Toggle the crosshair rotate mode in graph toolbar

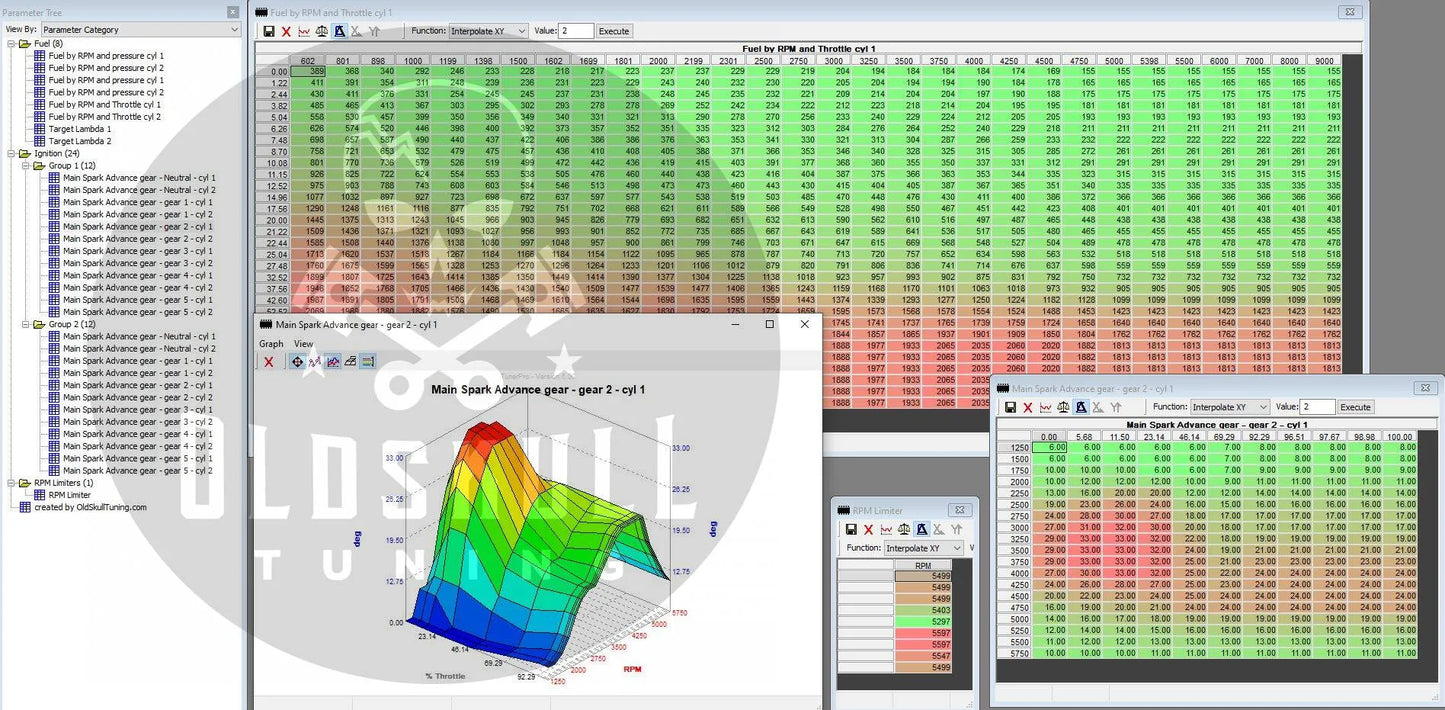click(297, 362)
